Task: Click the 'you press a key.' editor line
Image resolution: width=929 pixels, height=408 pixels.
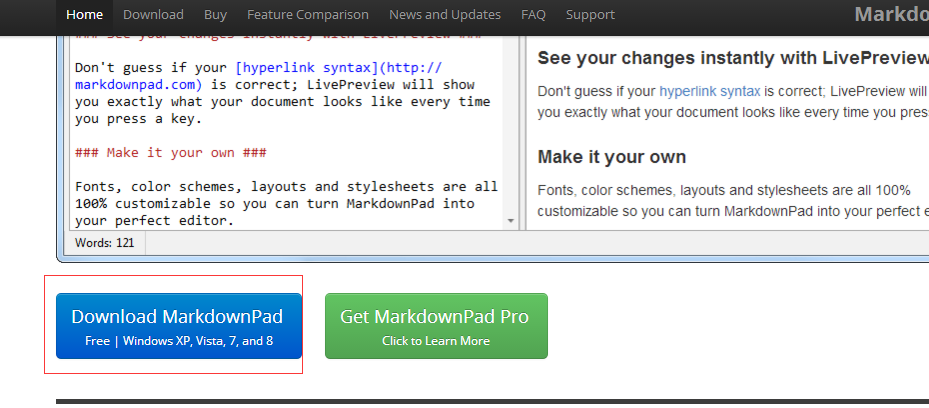Action: (x=139, y=118)
